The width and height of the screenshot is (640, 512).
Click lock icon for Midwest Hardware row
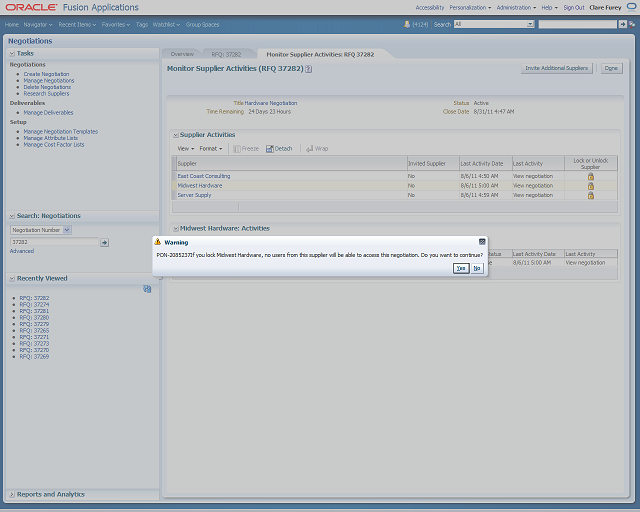(591, 186)
